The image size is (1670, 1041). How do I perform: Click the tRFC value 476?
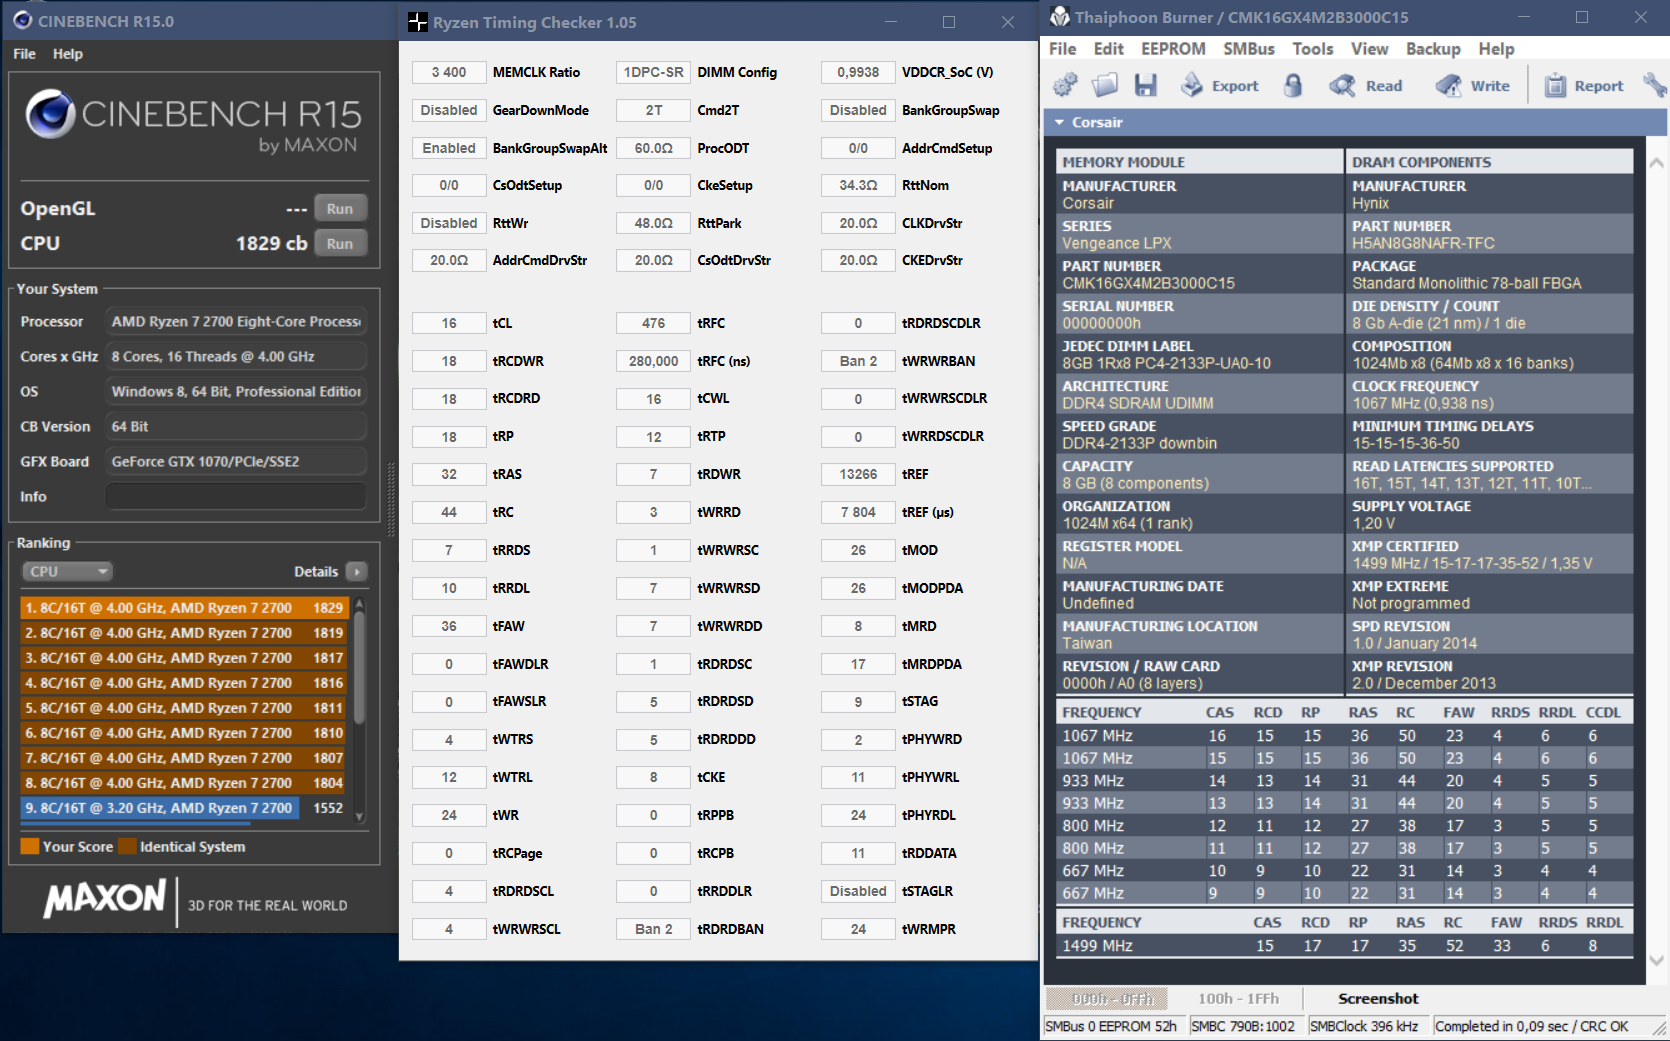coord(653,323)
